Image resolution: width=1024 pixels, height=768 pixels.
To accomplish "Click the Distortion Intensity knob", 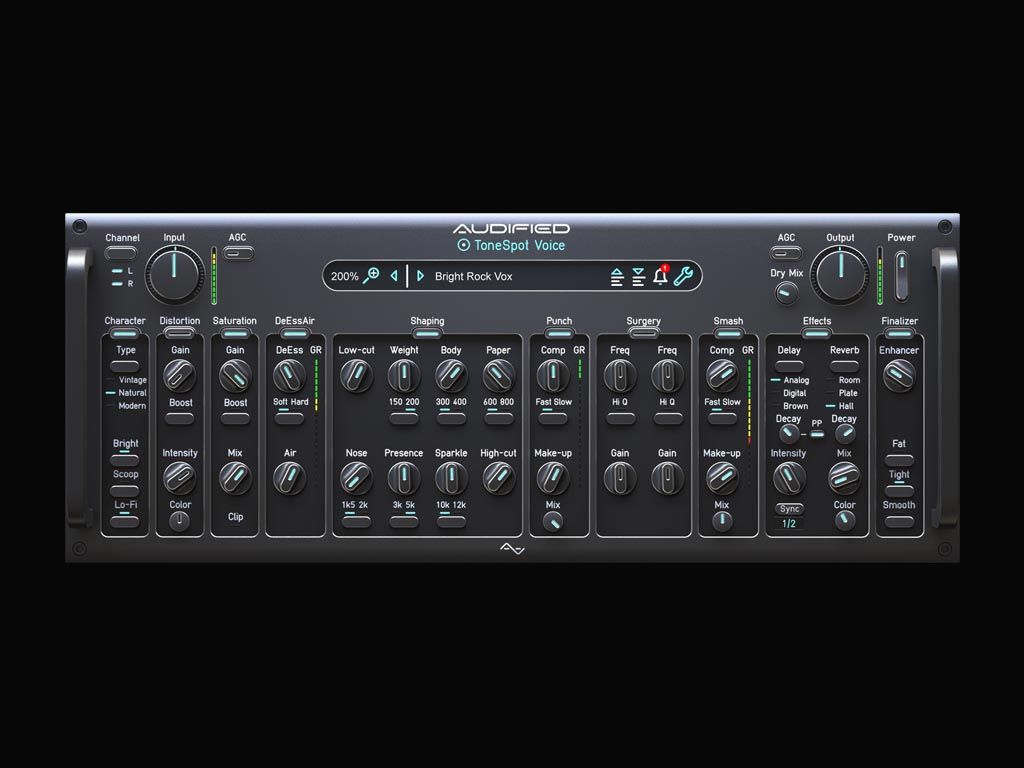I will [179, 478].
